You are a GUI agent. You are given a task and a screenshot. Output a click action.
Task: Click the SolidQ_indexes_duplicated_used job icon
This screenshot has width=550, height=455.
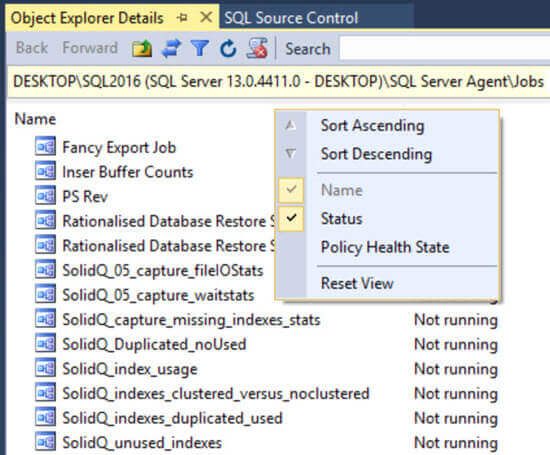pyautogui.click(x=45, y=416)
